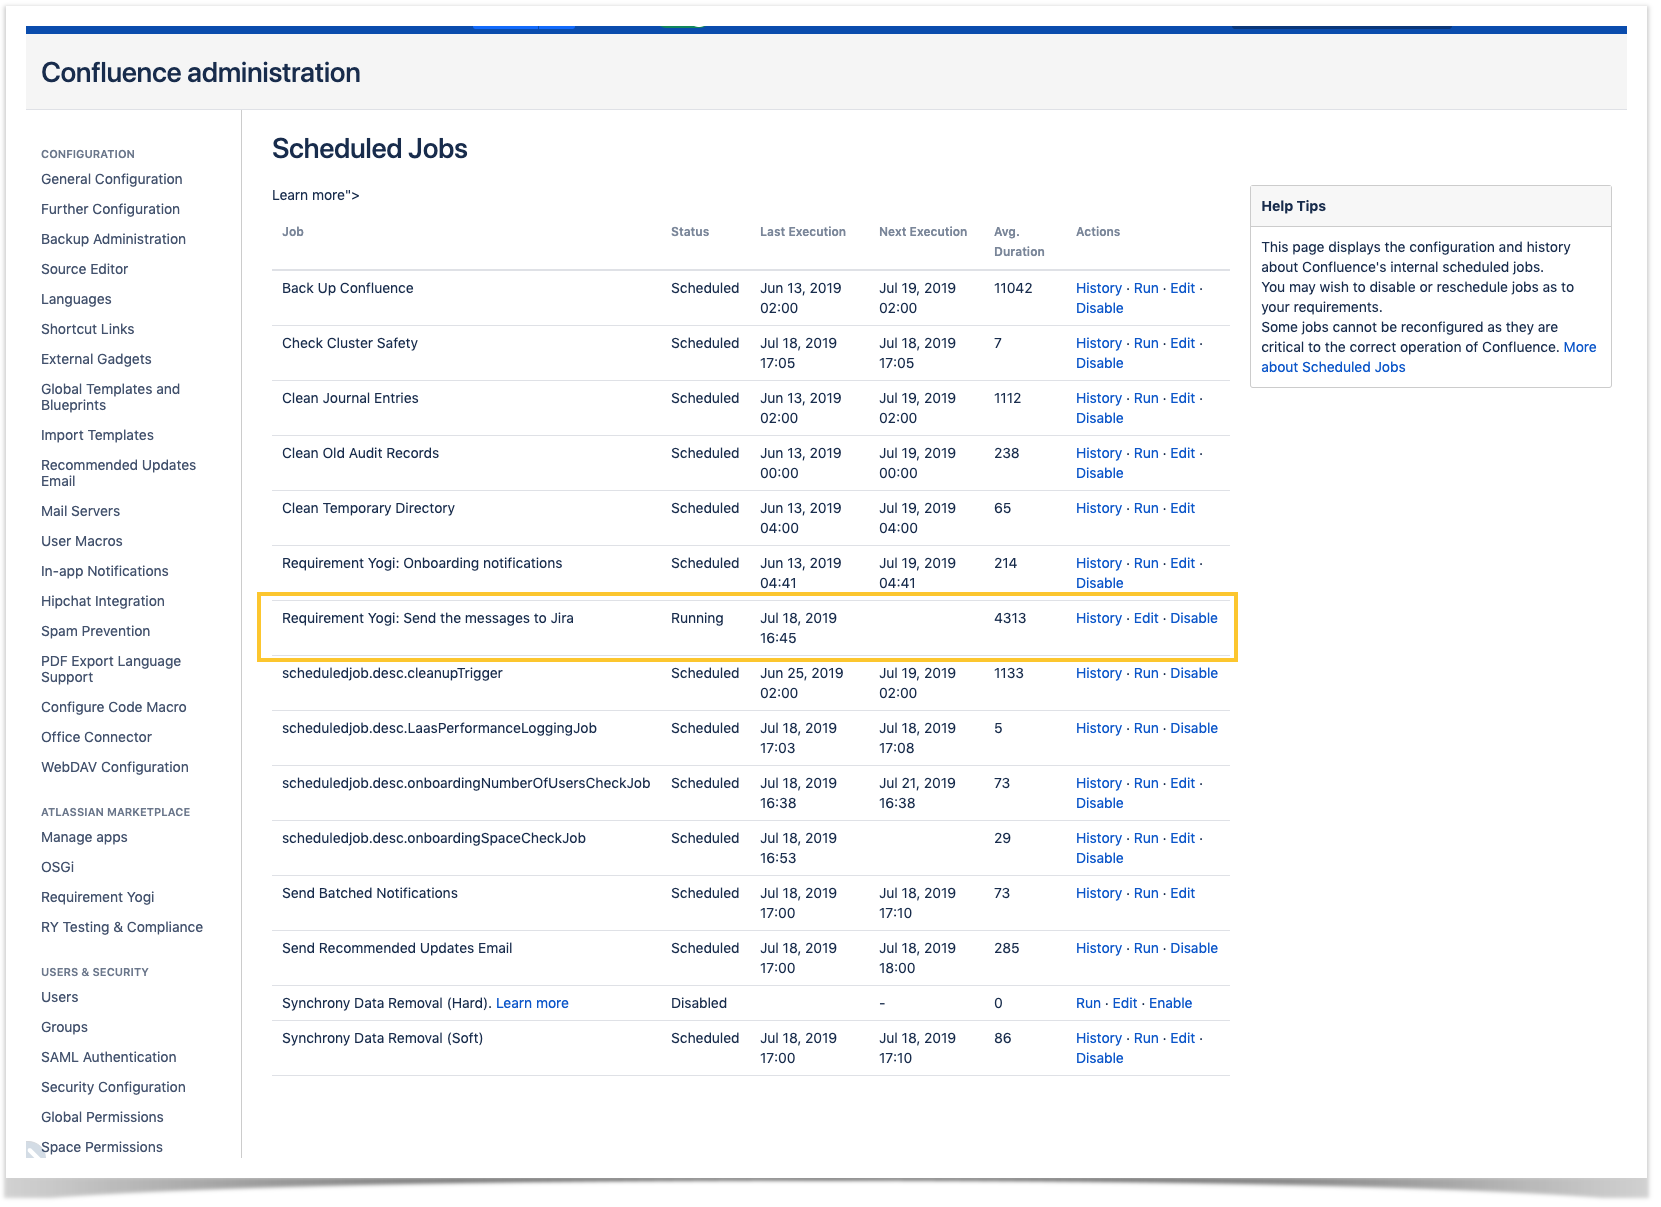
Task: Open the Shortcut Links page
Action: [87, 329]
